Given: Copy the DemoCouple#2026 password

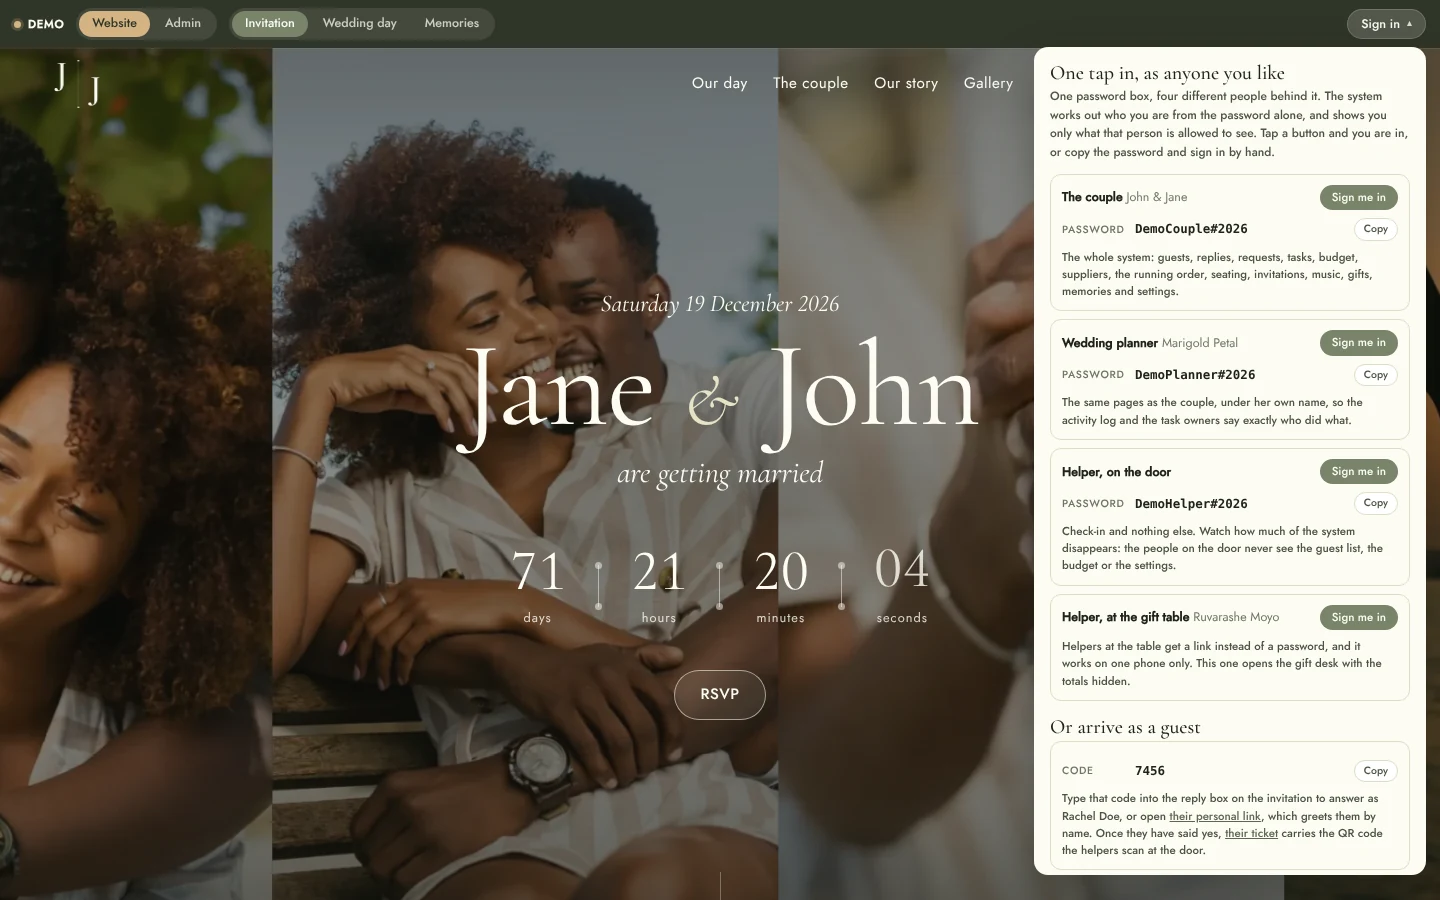Looking at the screenshot, I should 1376,229.
